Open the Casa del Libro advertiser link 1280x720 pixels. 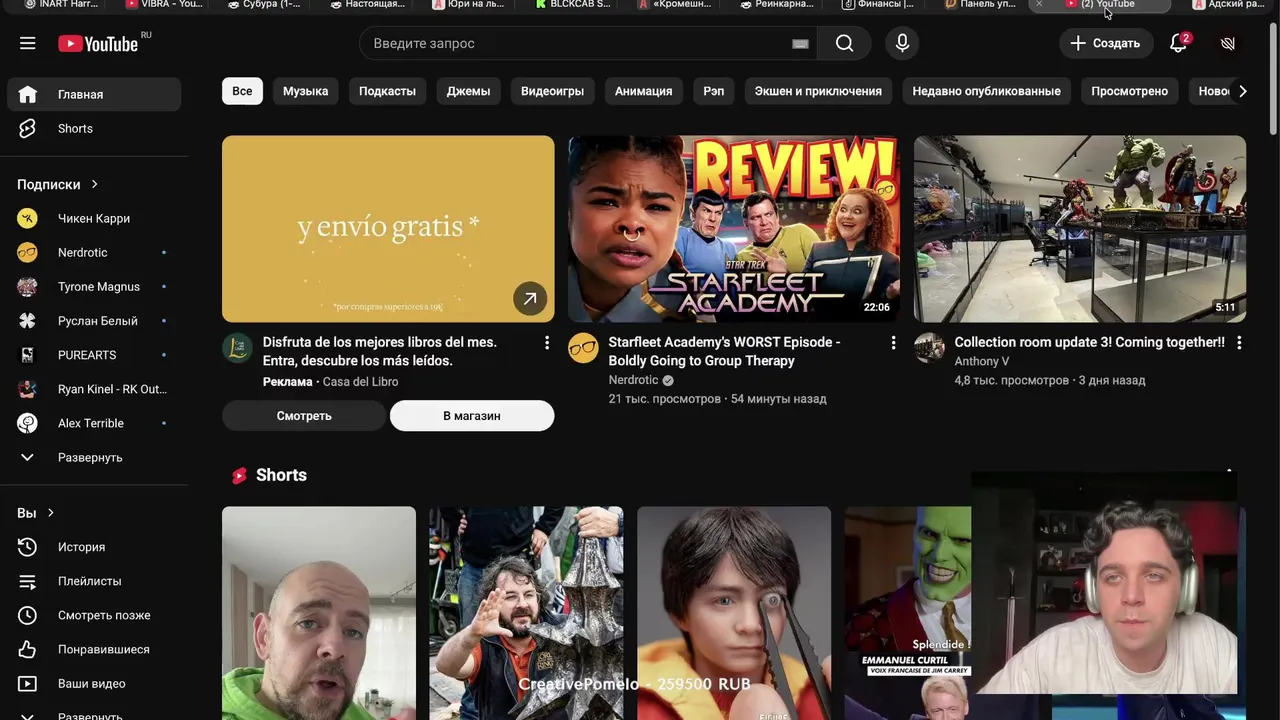360,382
